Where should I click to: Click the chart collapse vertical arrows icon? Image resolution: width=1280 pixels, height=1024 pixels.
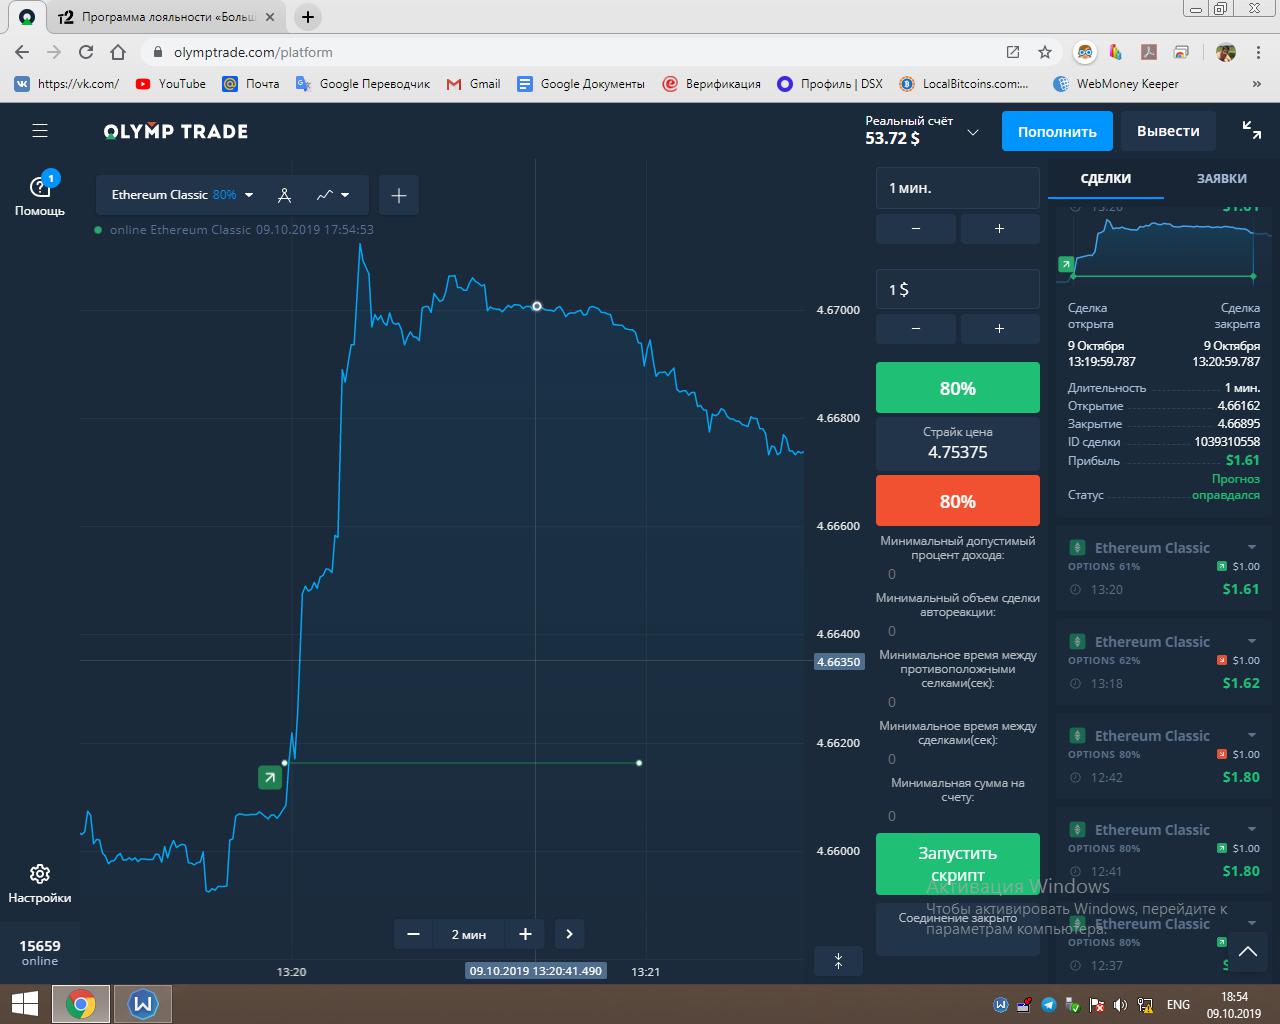[838, 961]
